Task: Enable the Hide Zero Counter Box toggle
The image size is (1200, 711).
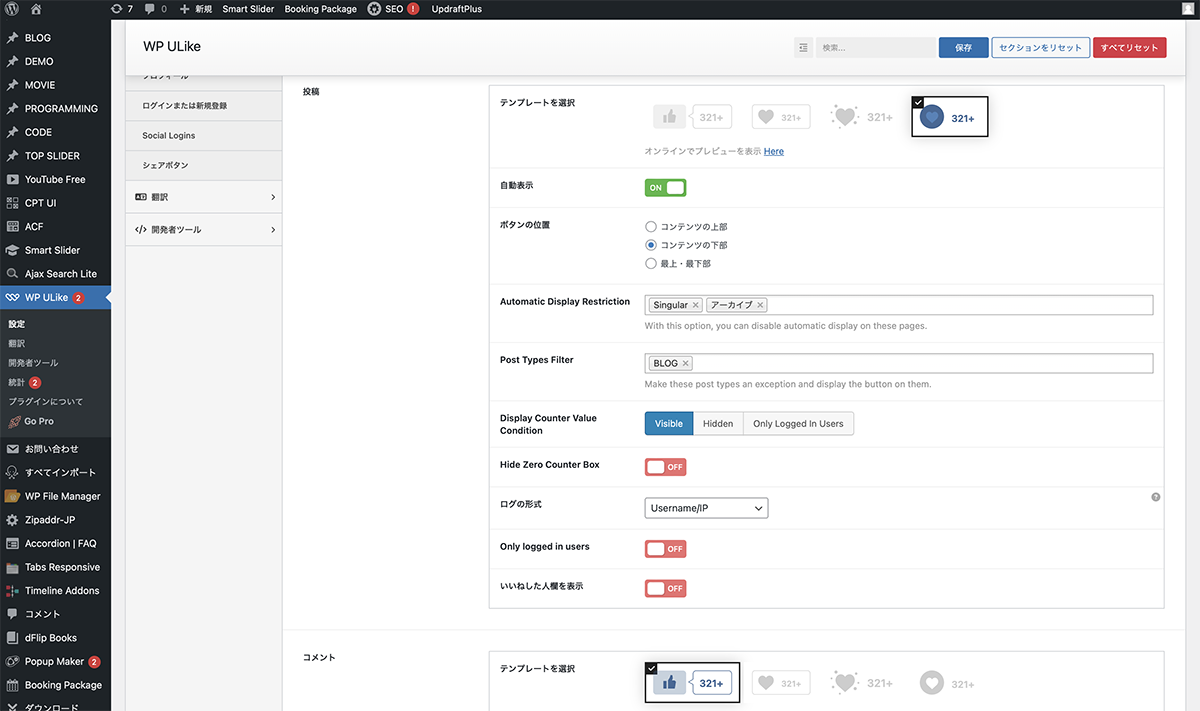Action: (666, 467)
